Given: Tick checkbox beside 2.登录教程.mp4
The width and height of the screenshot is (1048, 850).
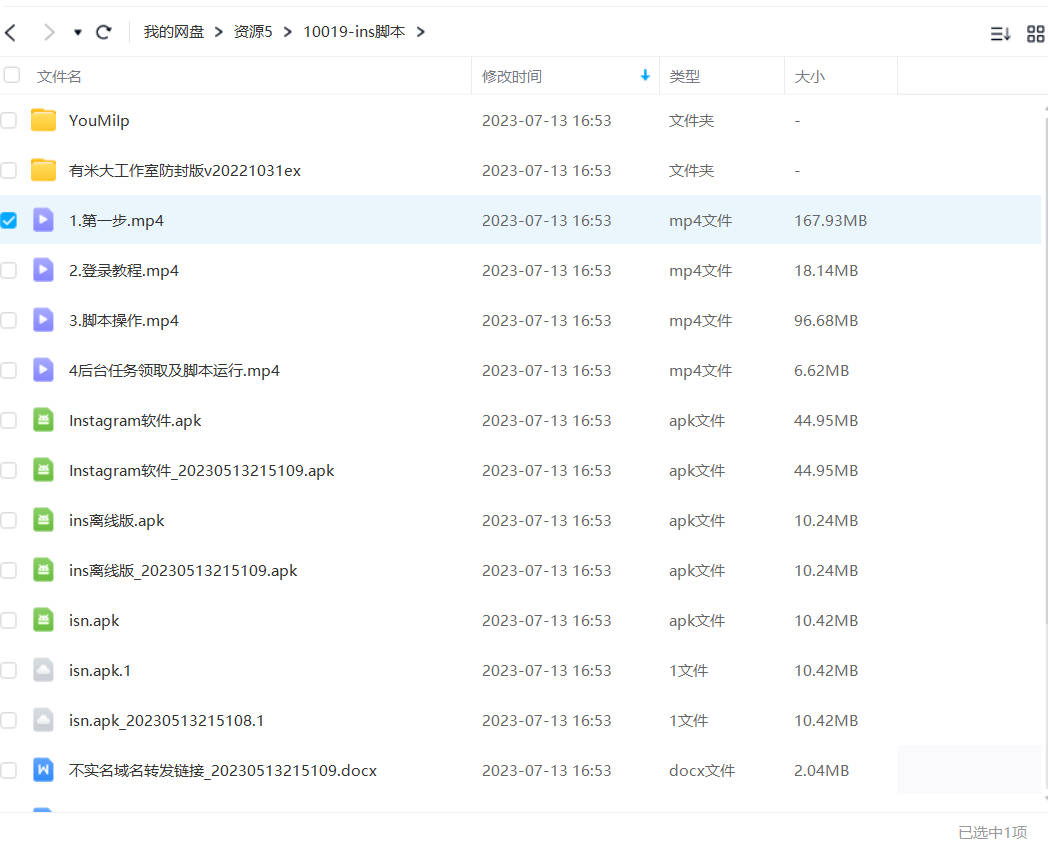Looking at the screenshot, I should [9, 271].
